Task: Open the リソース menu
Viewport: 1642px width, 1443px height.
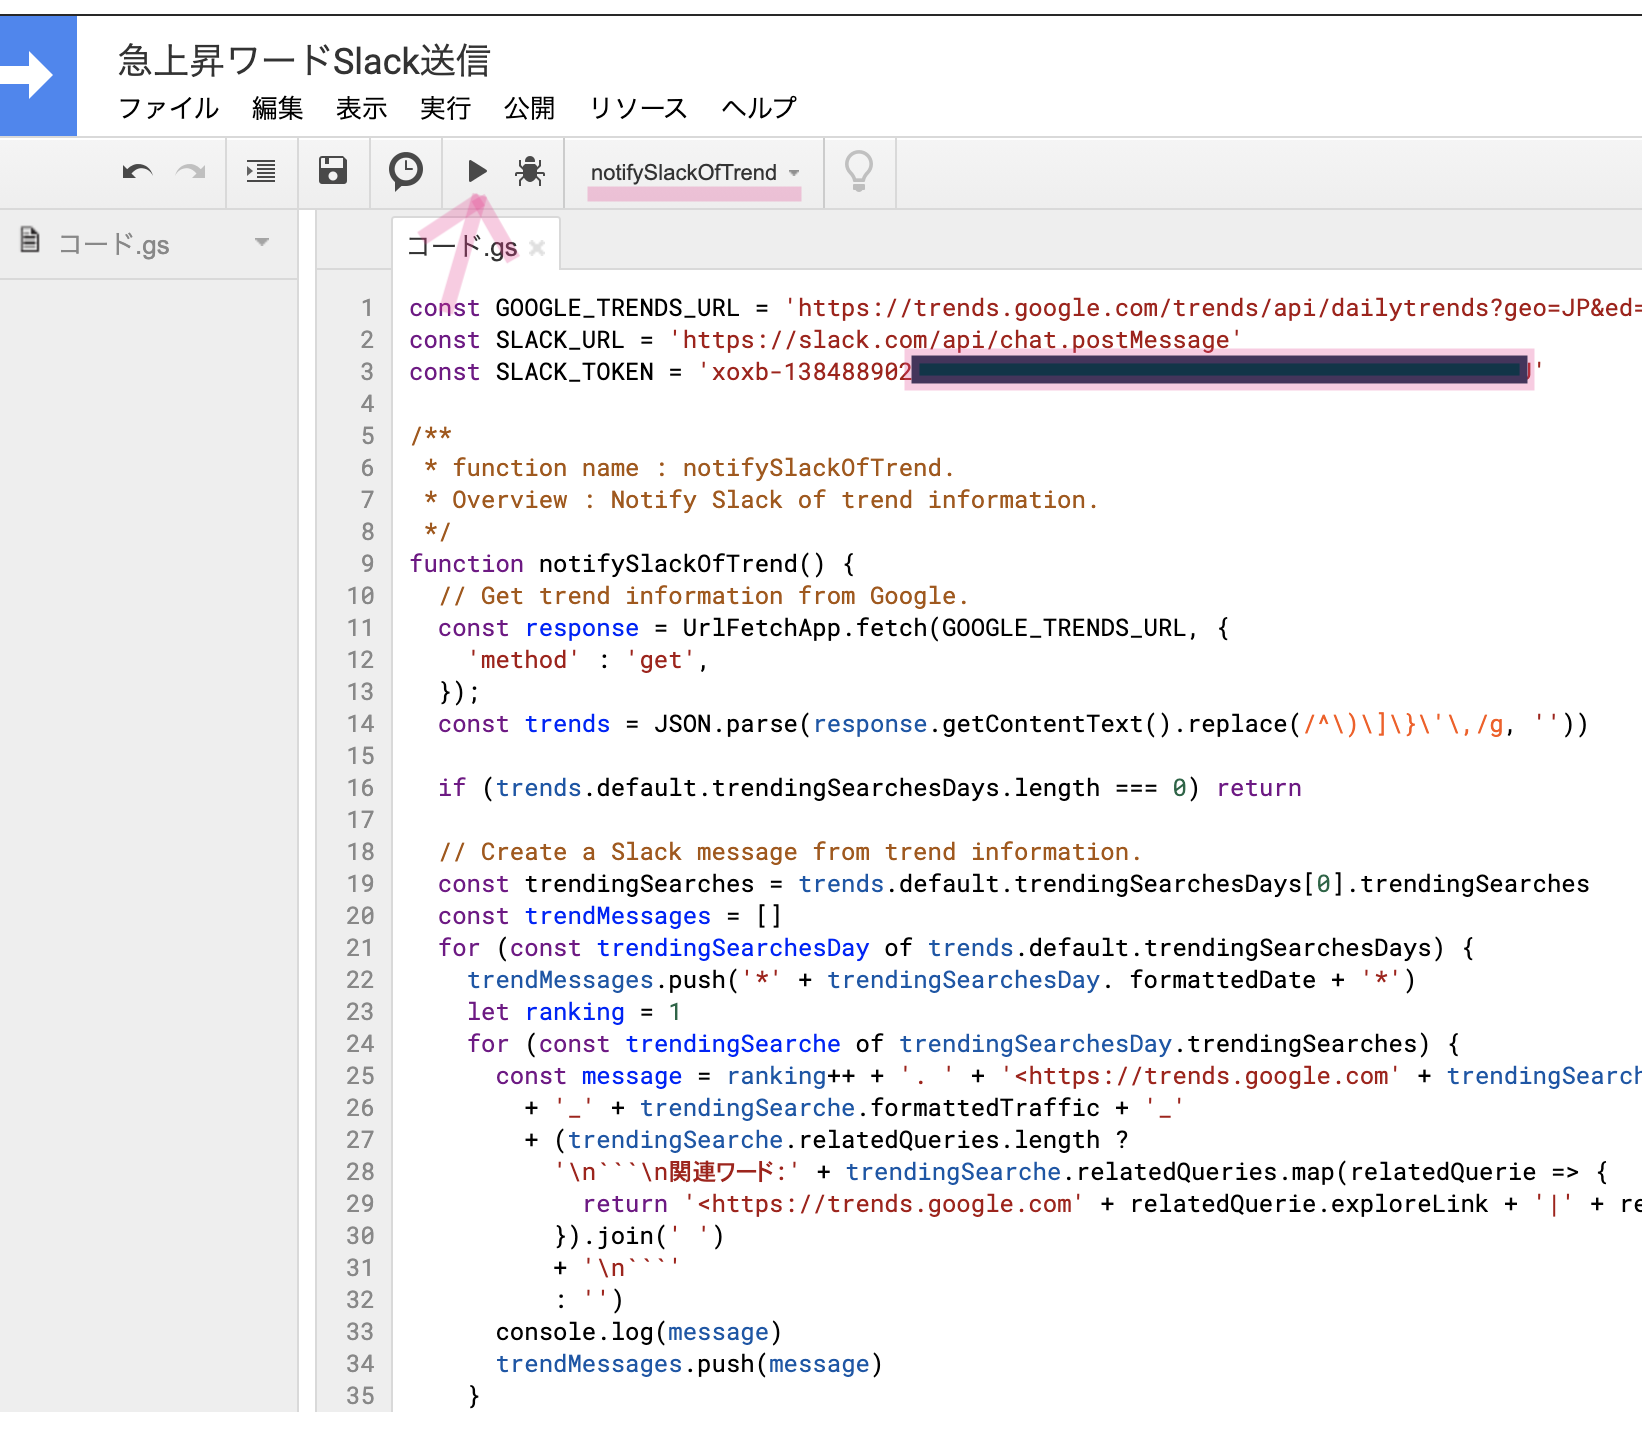Action: pos(638,107)
